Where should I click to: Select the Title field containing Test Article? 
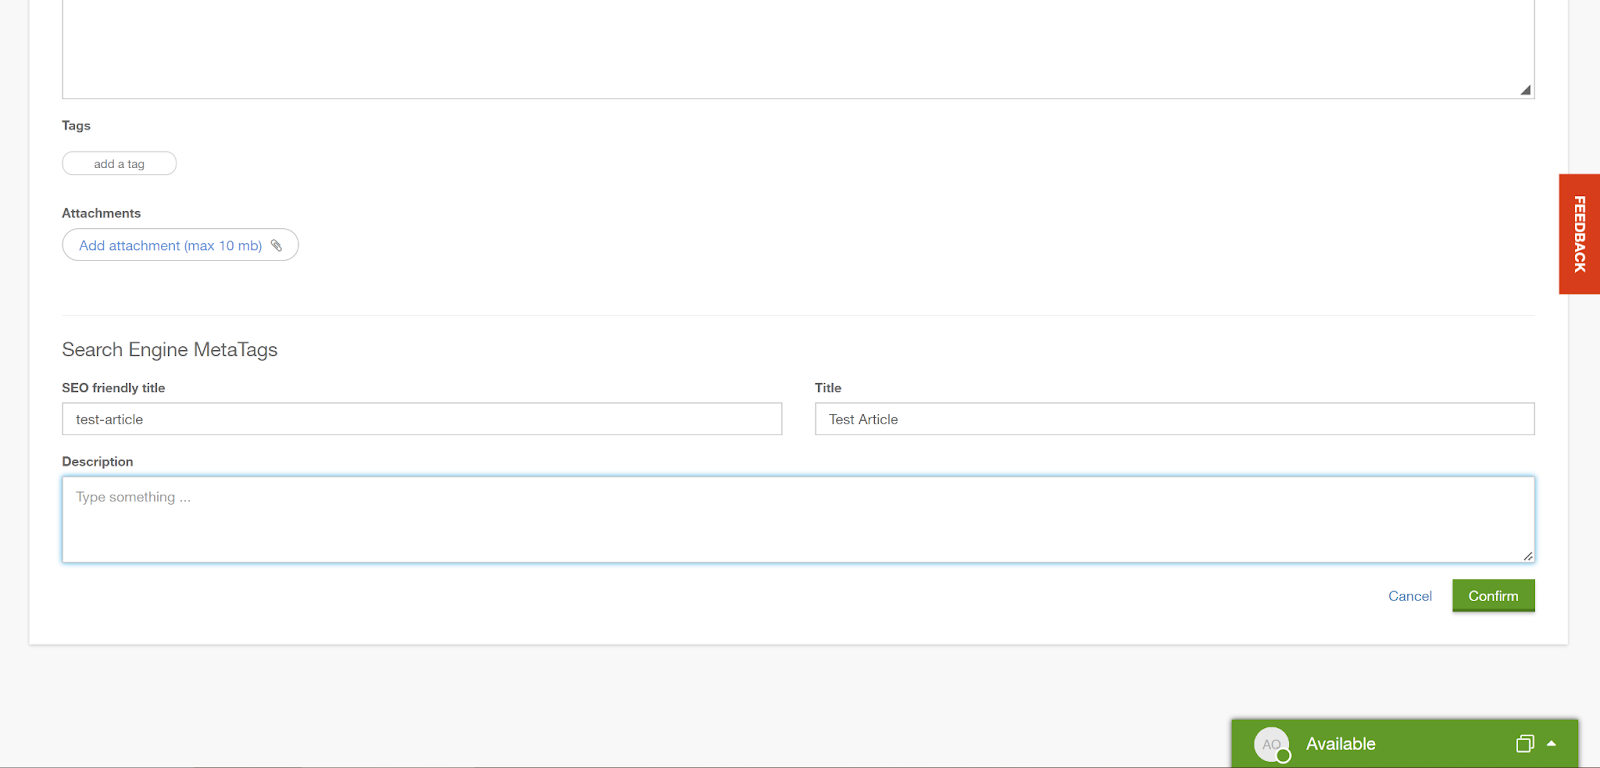1174,419
